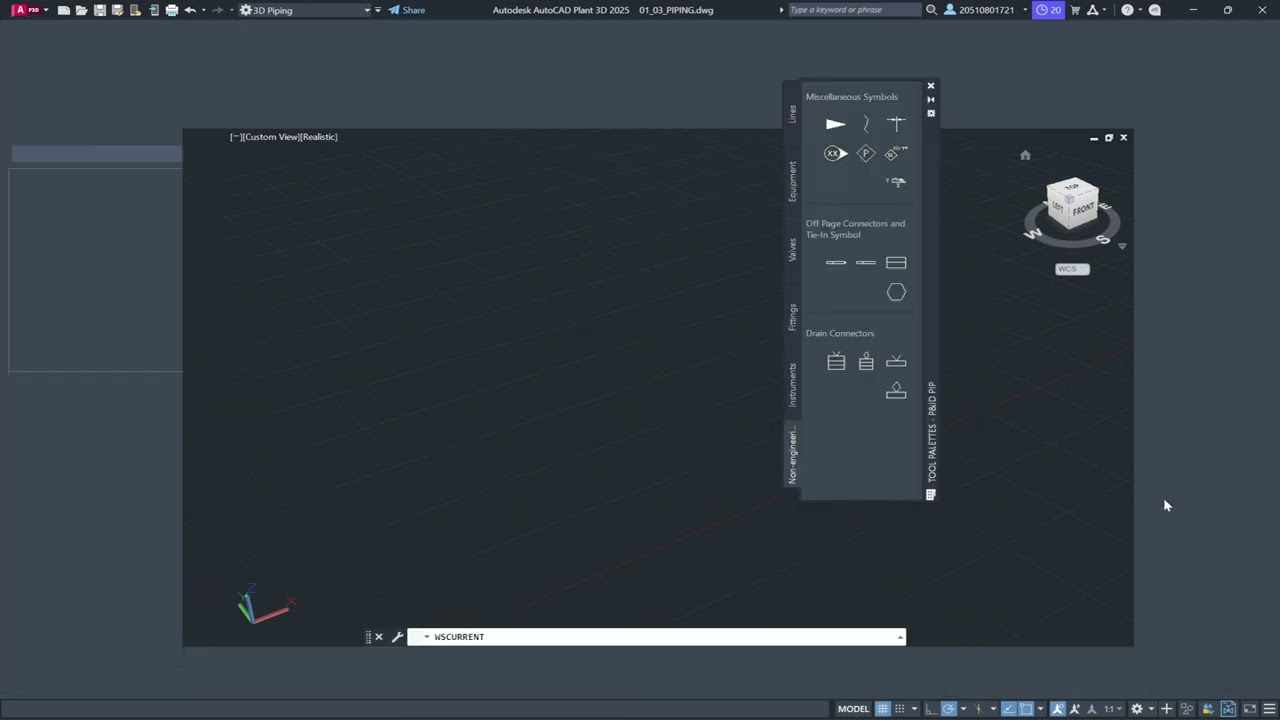Select the hexagon tie-in symbol

point(896,292)
